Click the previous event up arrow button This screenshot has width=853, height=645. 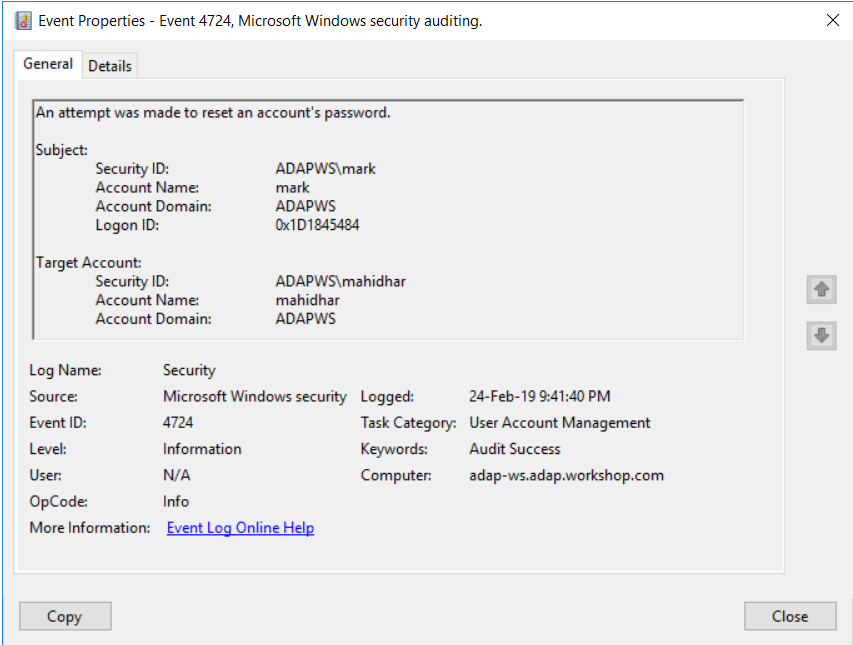(x=821, y=289)
